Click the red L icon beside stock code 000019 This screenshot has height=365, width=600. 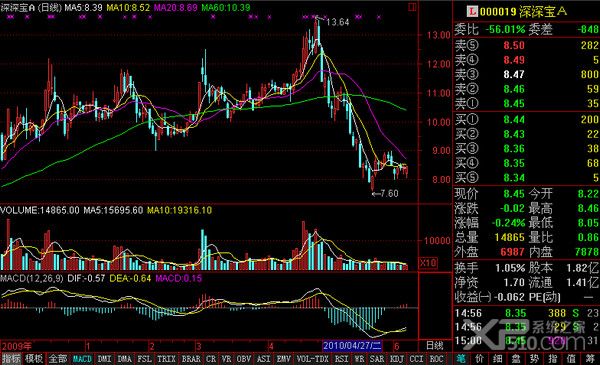point(472,12)
